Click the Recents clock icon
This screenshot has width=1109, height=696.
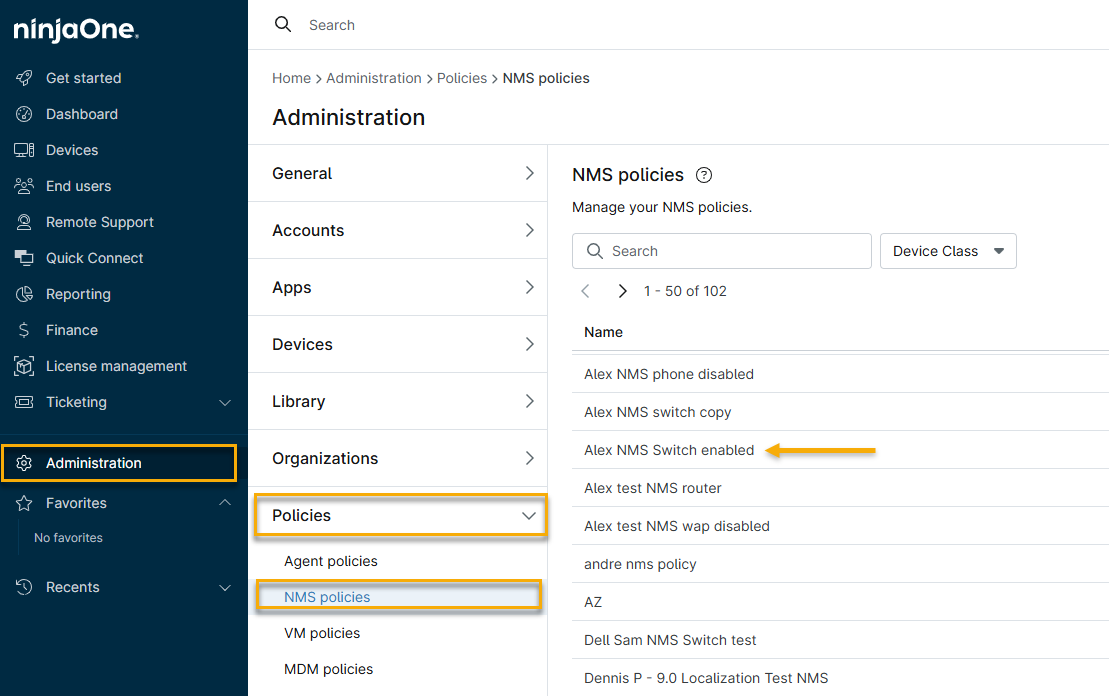(24, 587)
